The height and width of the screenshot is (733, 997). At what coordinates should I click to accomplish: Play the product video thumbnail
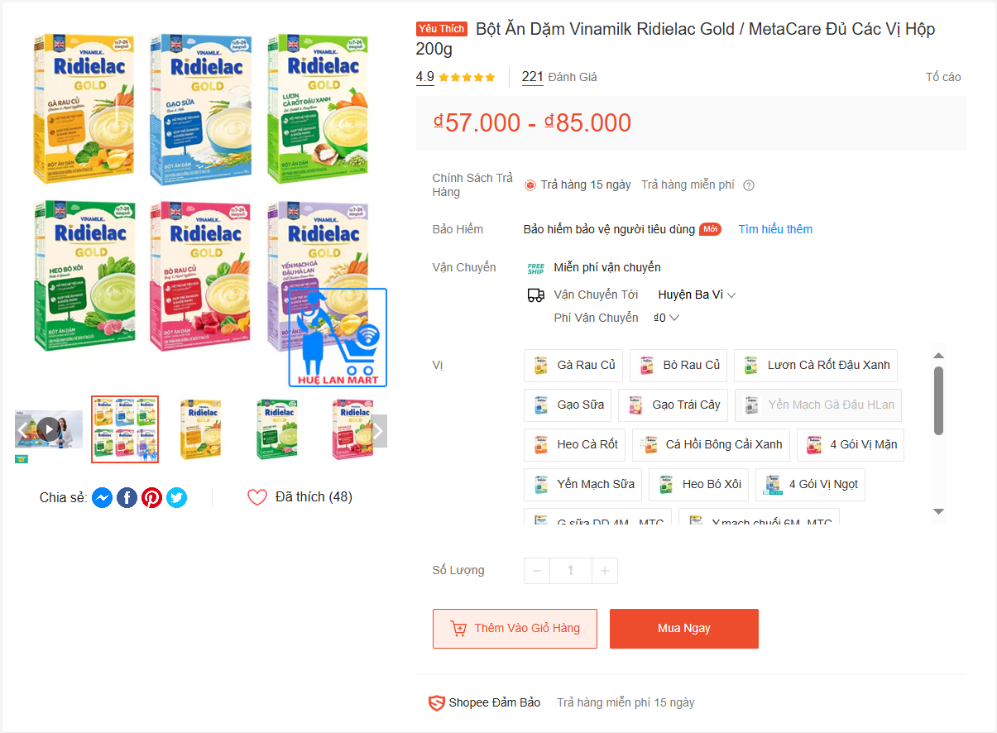tap(49, 430)
